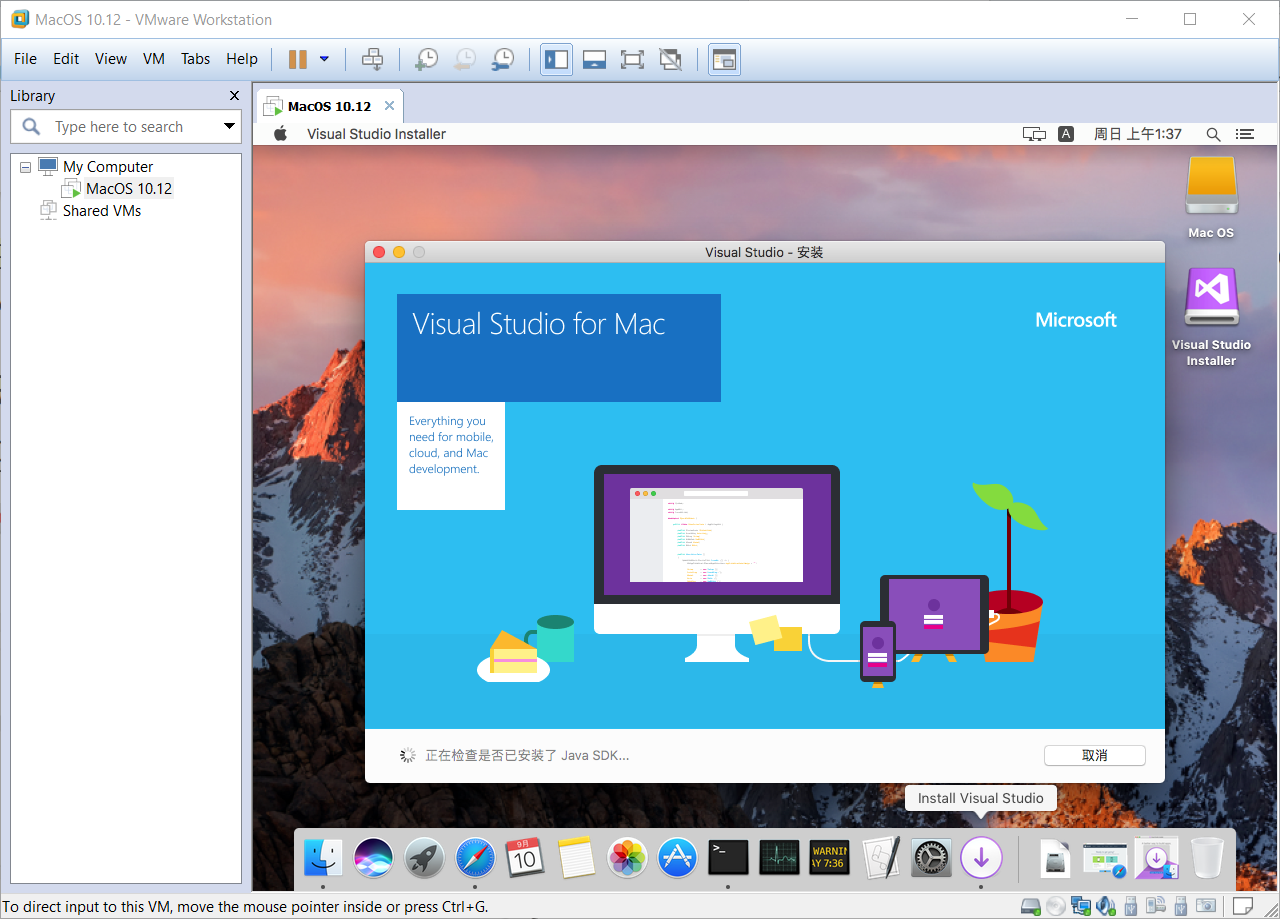Open the File menu

(x=25, y=59)
